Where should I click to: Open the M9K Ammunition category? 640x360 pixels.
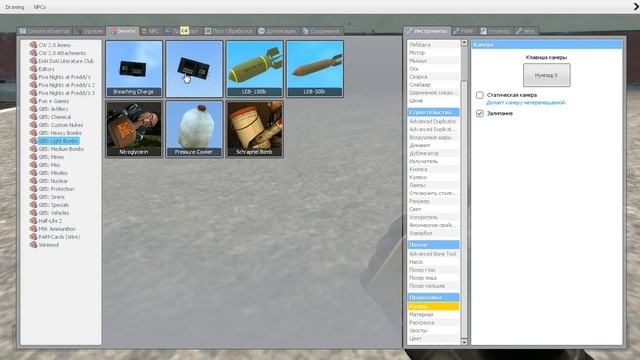tap(57, 229)
